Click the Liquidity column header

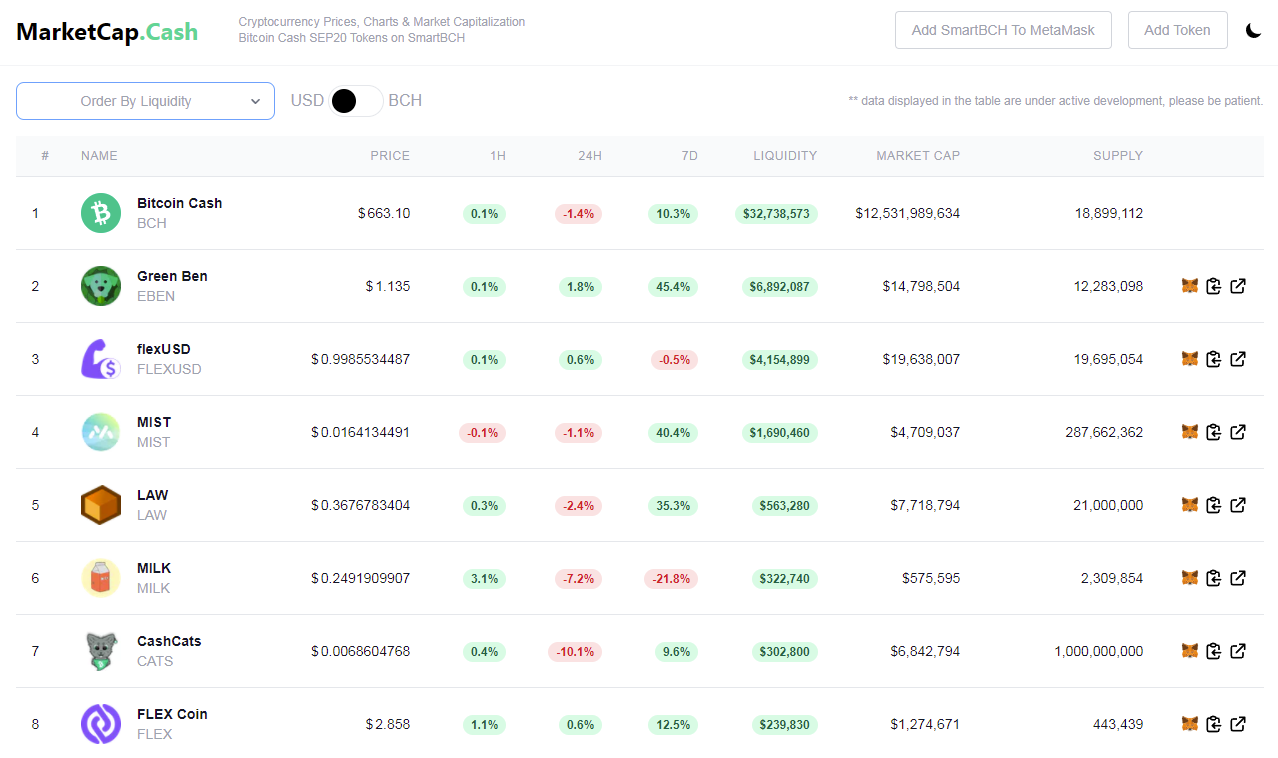point(785,156)
